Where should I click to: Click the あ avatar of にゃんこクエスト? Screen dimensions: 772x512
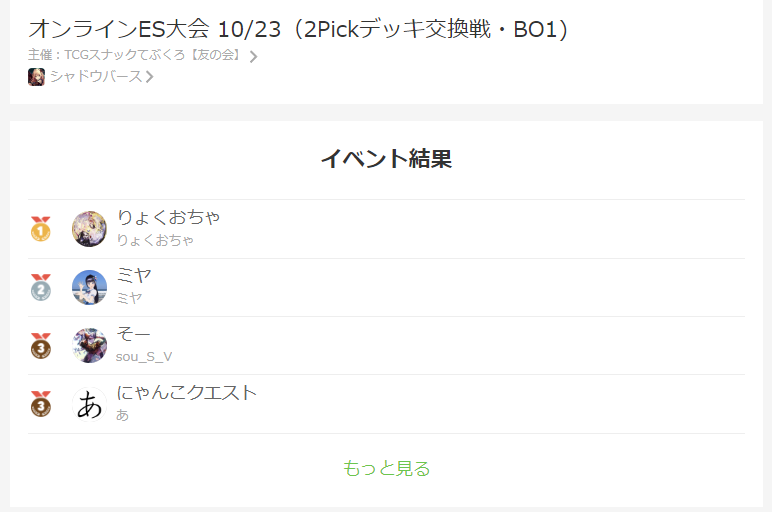coord(89,404)
